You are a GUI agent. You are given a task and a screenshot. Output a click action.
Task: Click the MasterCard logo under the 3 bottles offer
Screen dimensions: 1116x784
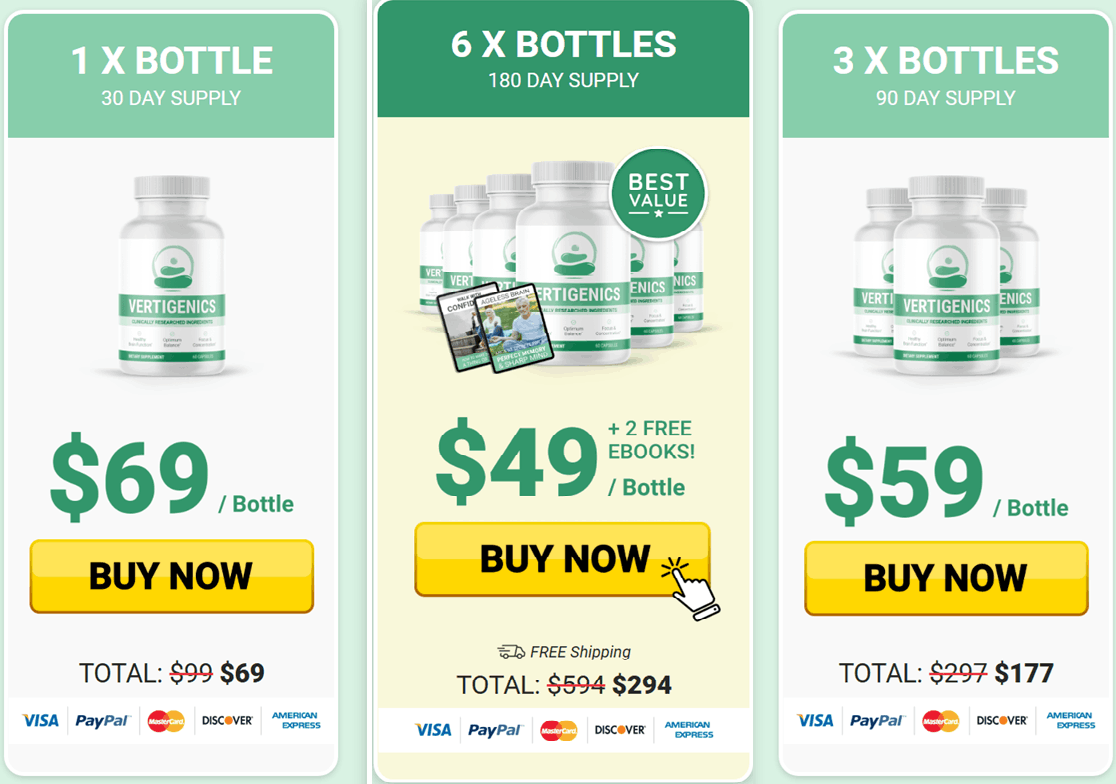pyautogui.click(x=940, y=721)
